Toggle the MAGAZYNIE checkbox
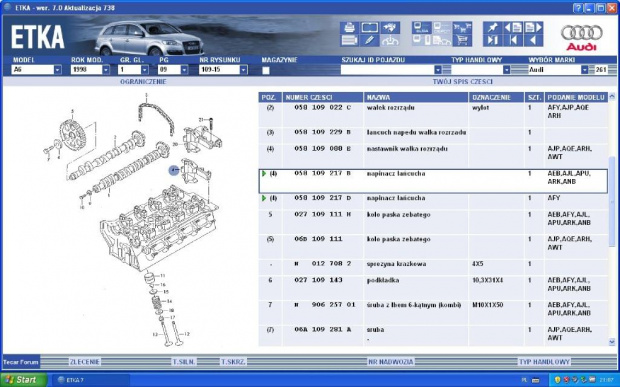The width and height of the screenshot is (620, 387). [x=266, y=70]
